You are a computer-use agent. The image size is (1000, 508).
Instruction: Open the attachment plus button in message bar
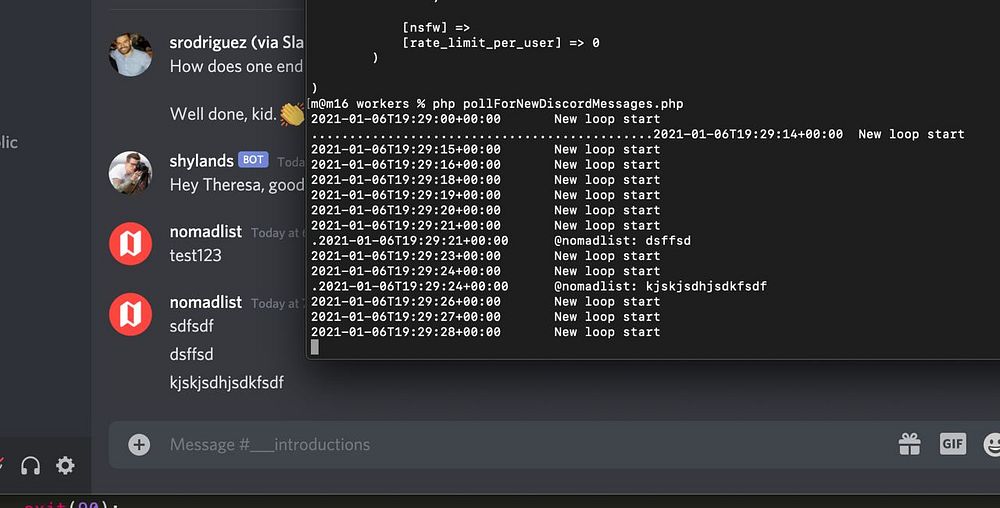(x=139, y=445)
